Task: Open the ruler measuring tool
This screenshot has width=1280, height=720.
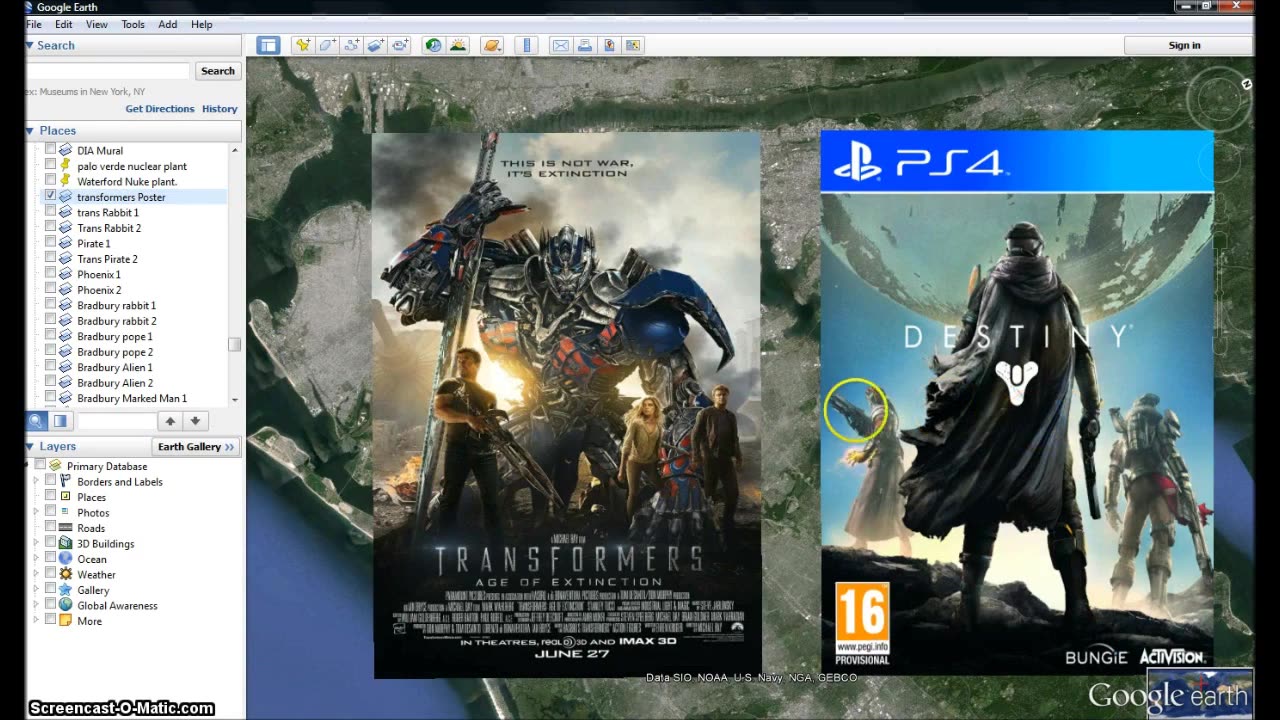Action: [x=526, y=45]
